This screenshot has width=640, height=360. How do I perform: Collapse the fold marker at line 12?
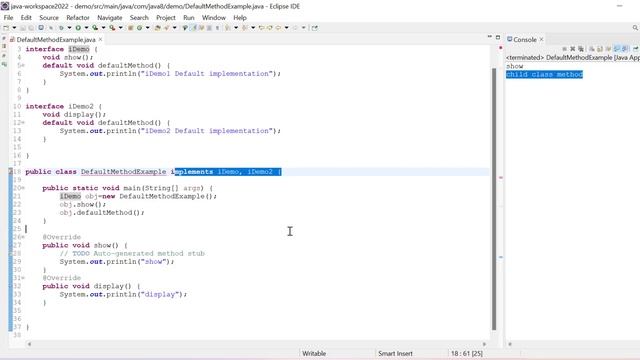(23, 122)
